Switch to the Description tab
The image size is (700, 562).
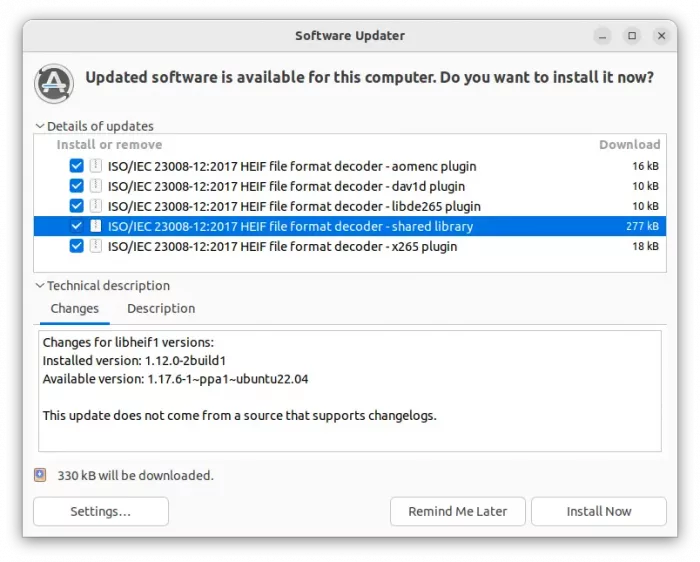click(x=161, y=308)
